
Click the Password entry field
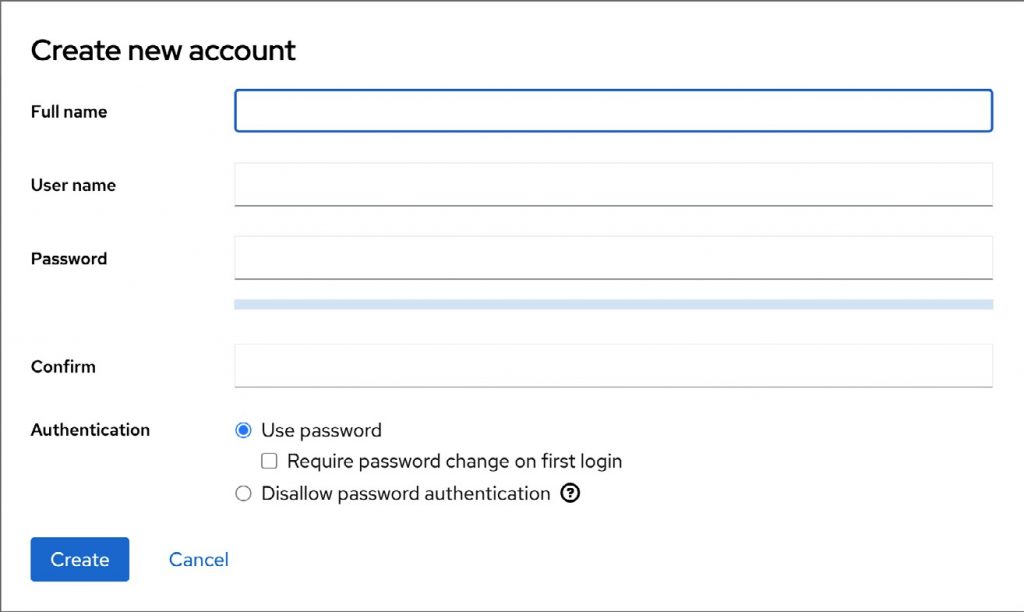click(x=613, y=258)
